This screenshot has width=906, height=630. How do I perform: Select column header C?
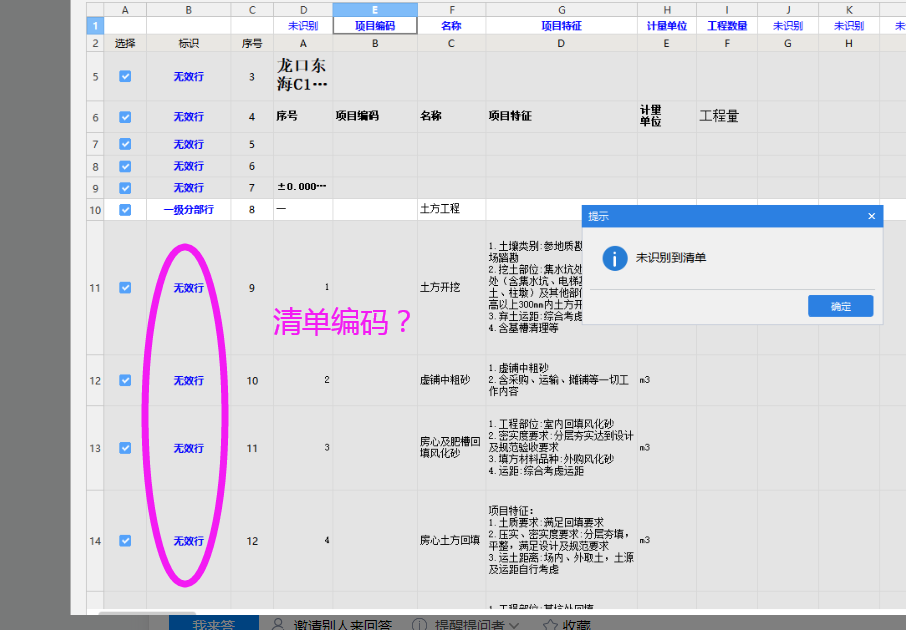click(252, 10)
